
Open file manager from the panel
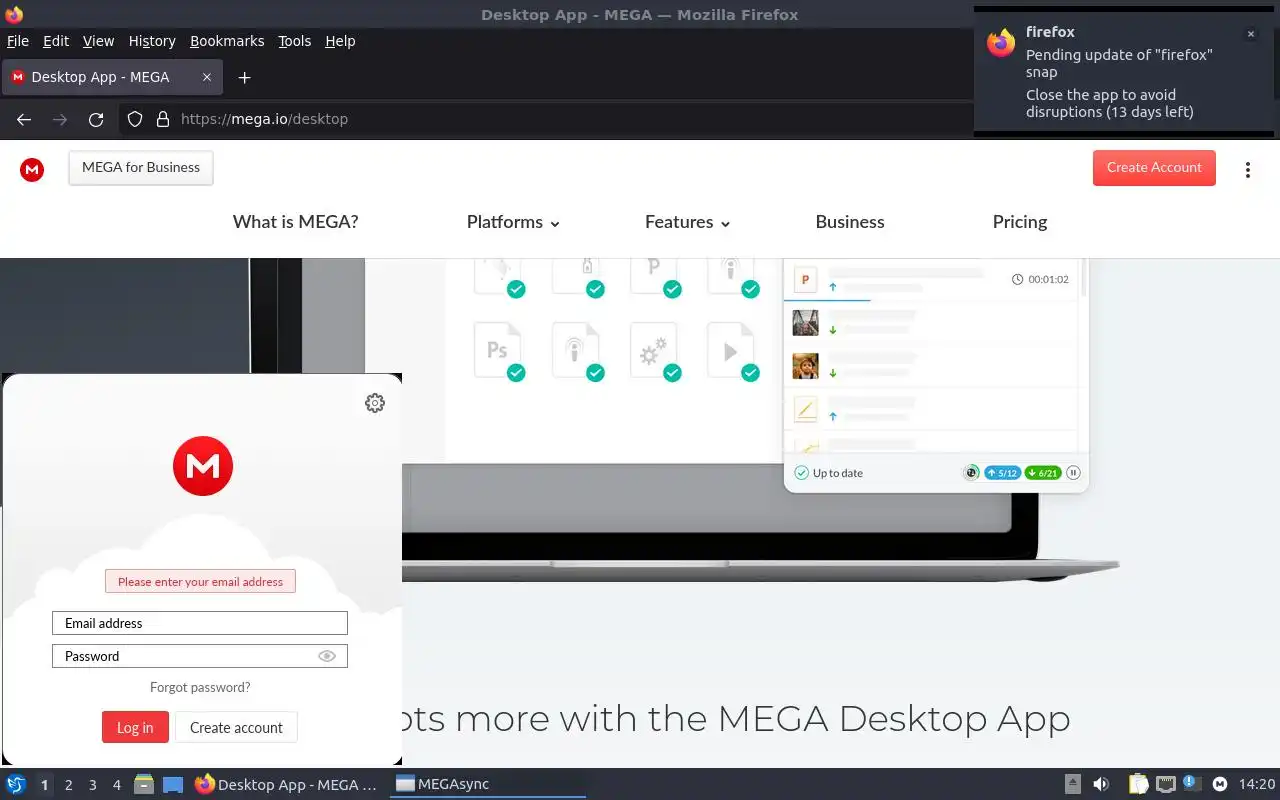click(143, 784)
